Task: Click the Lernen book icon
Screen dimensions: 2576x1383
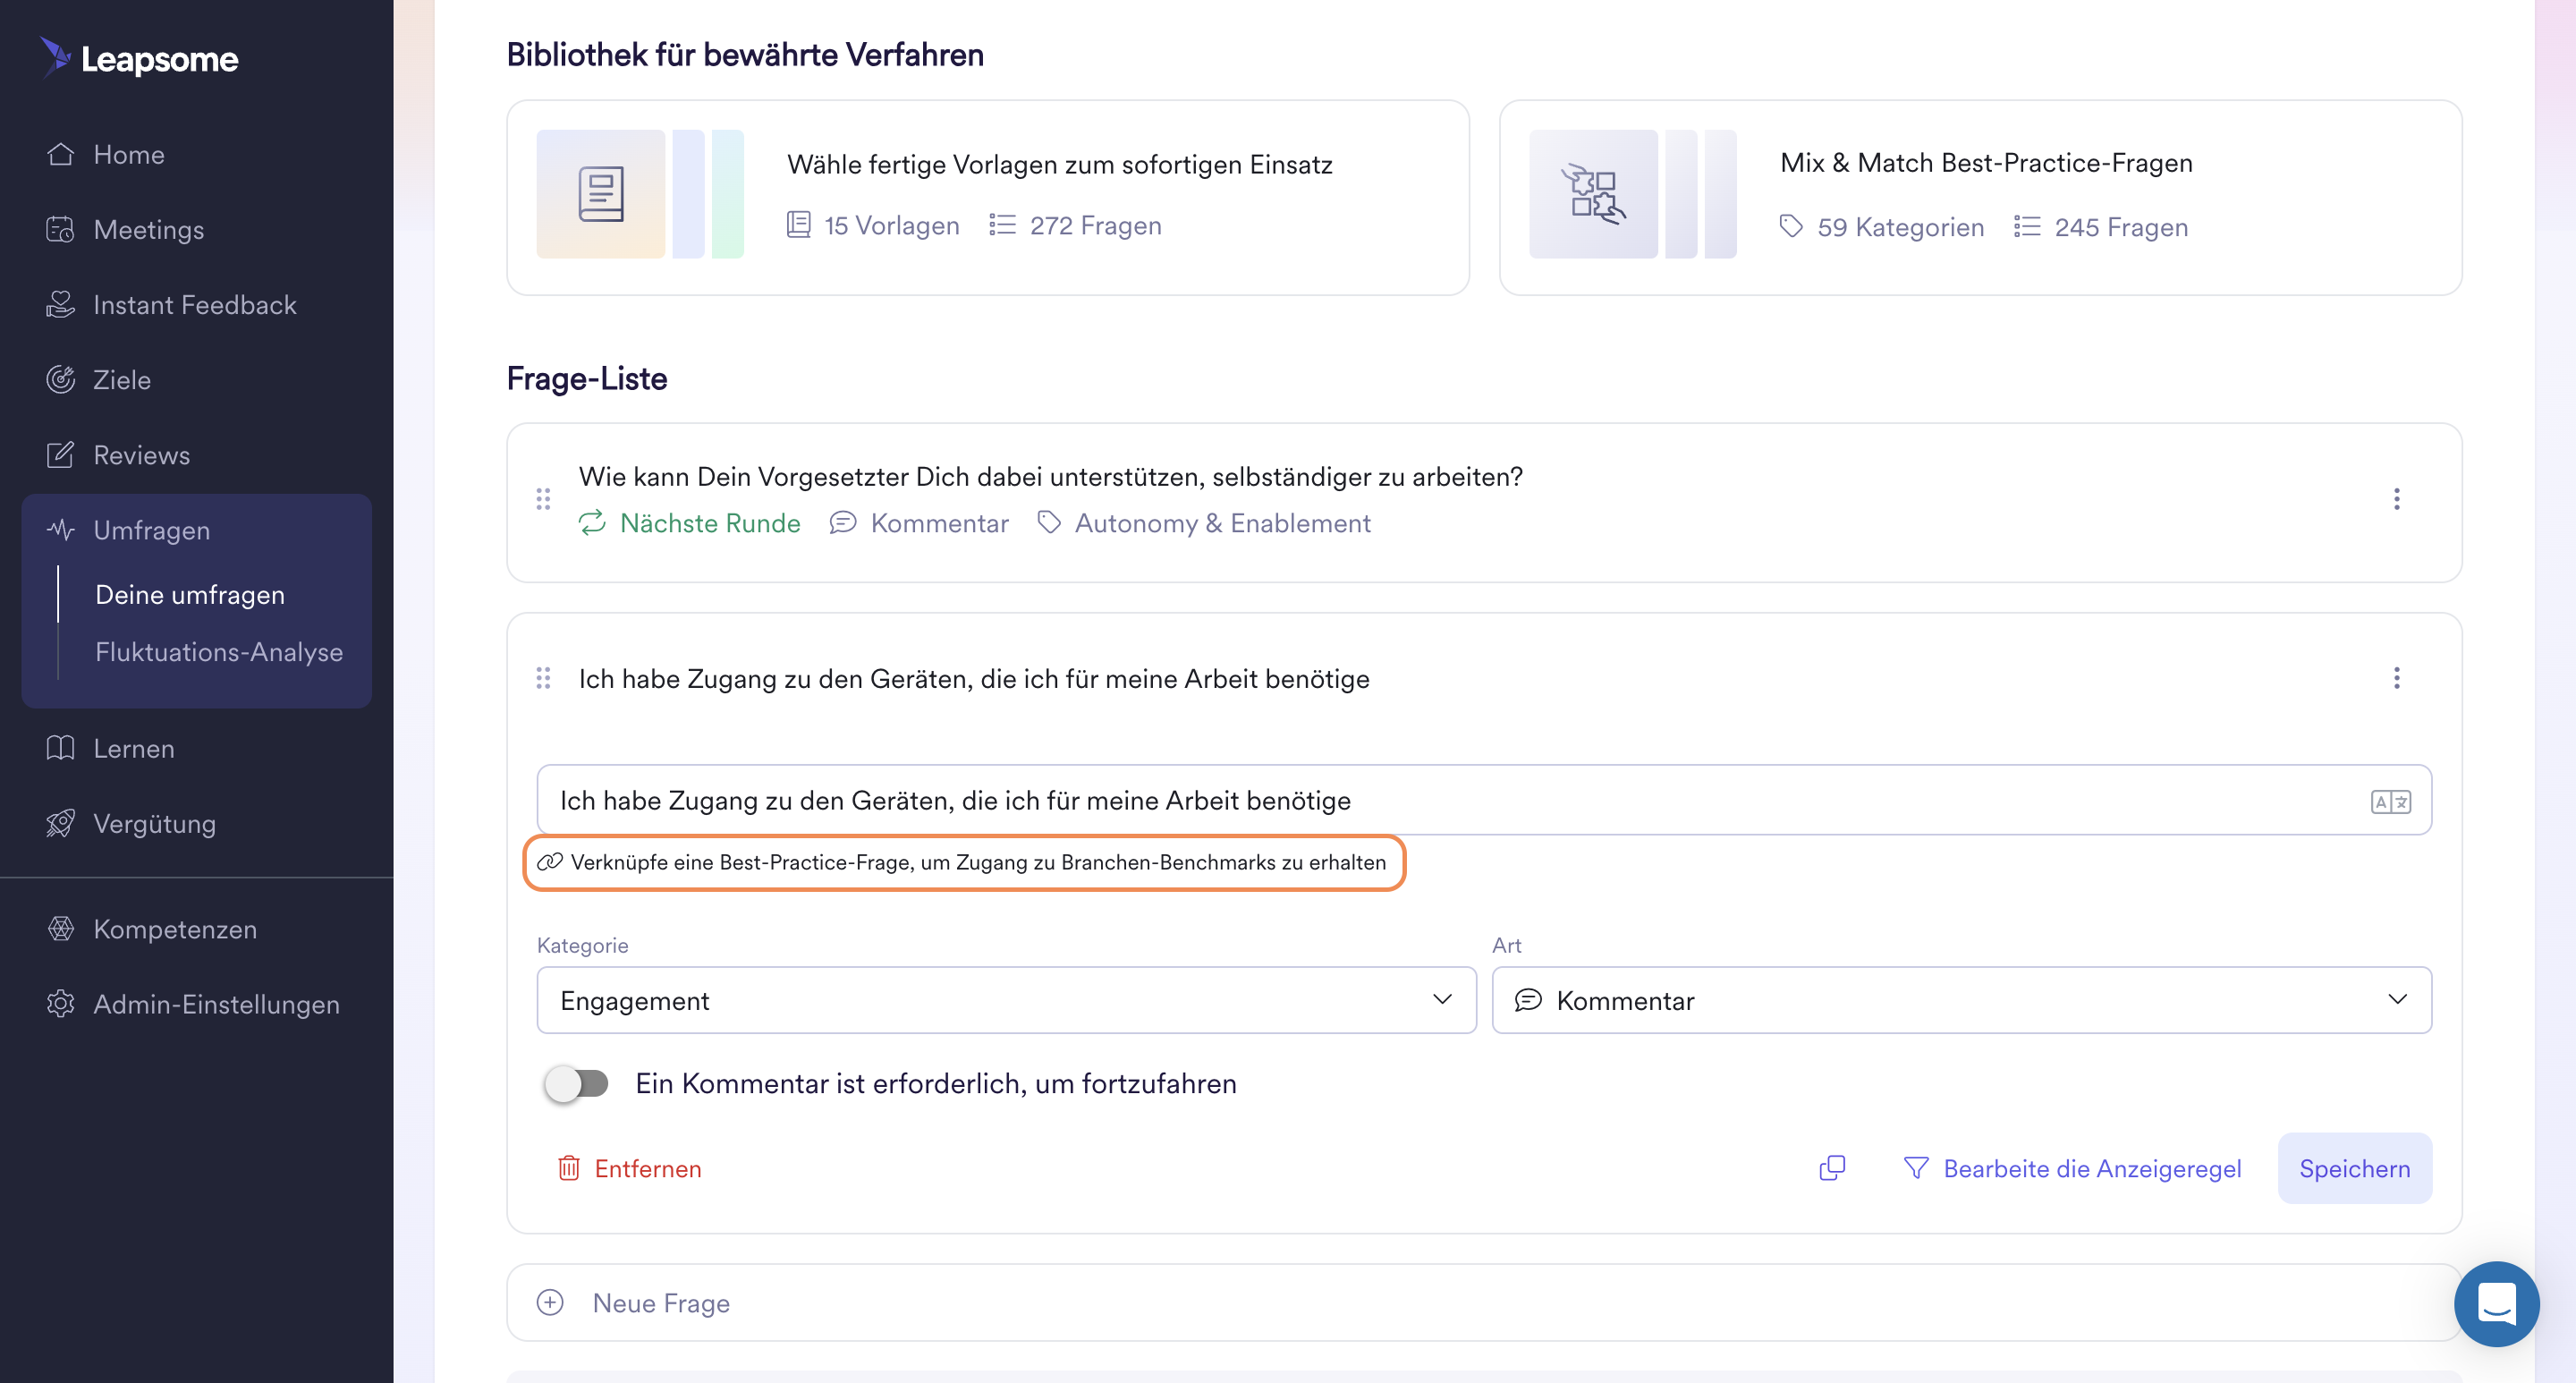Action: [x=60, y=748]
